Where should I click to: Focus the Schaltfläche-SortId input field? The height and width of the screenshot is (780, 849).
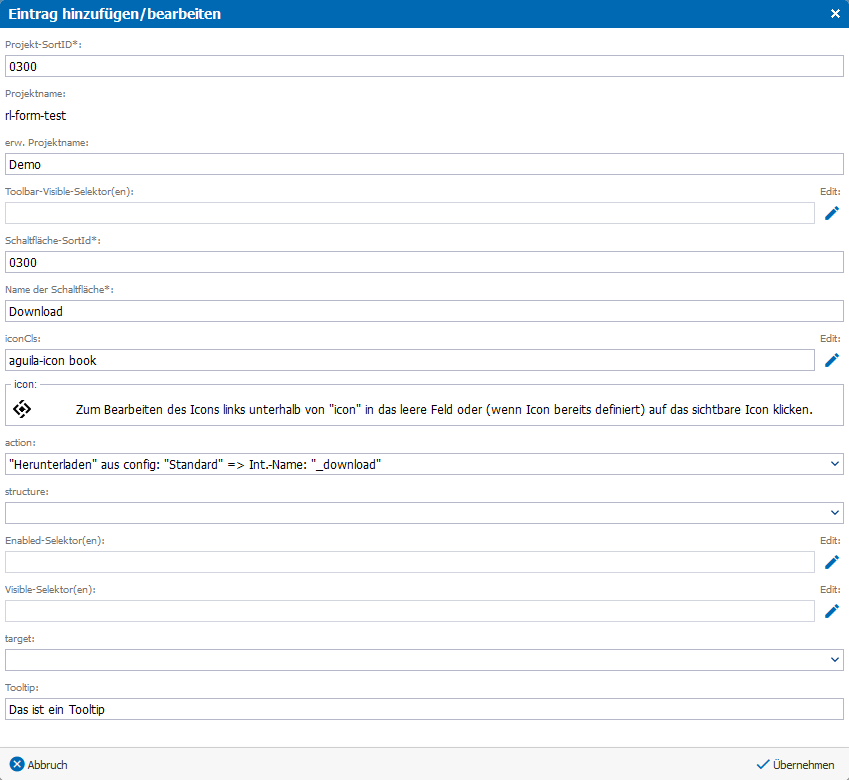click(424, 262)
